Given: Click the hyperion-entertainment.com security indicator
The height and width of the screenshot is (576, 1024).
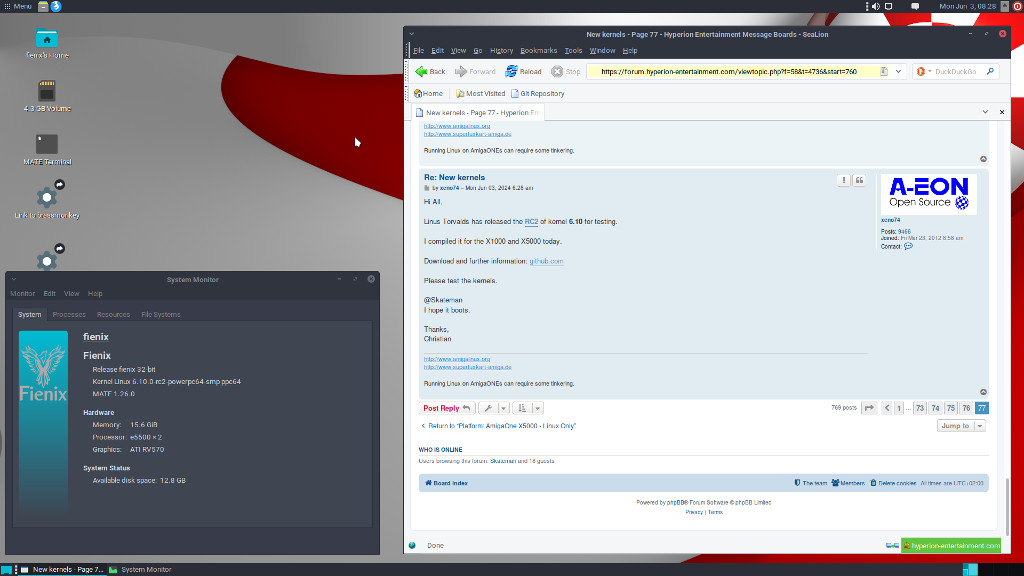Looking at the screenshot, I should (x=951, y=545).
